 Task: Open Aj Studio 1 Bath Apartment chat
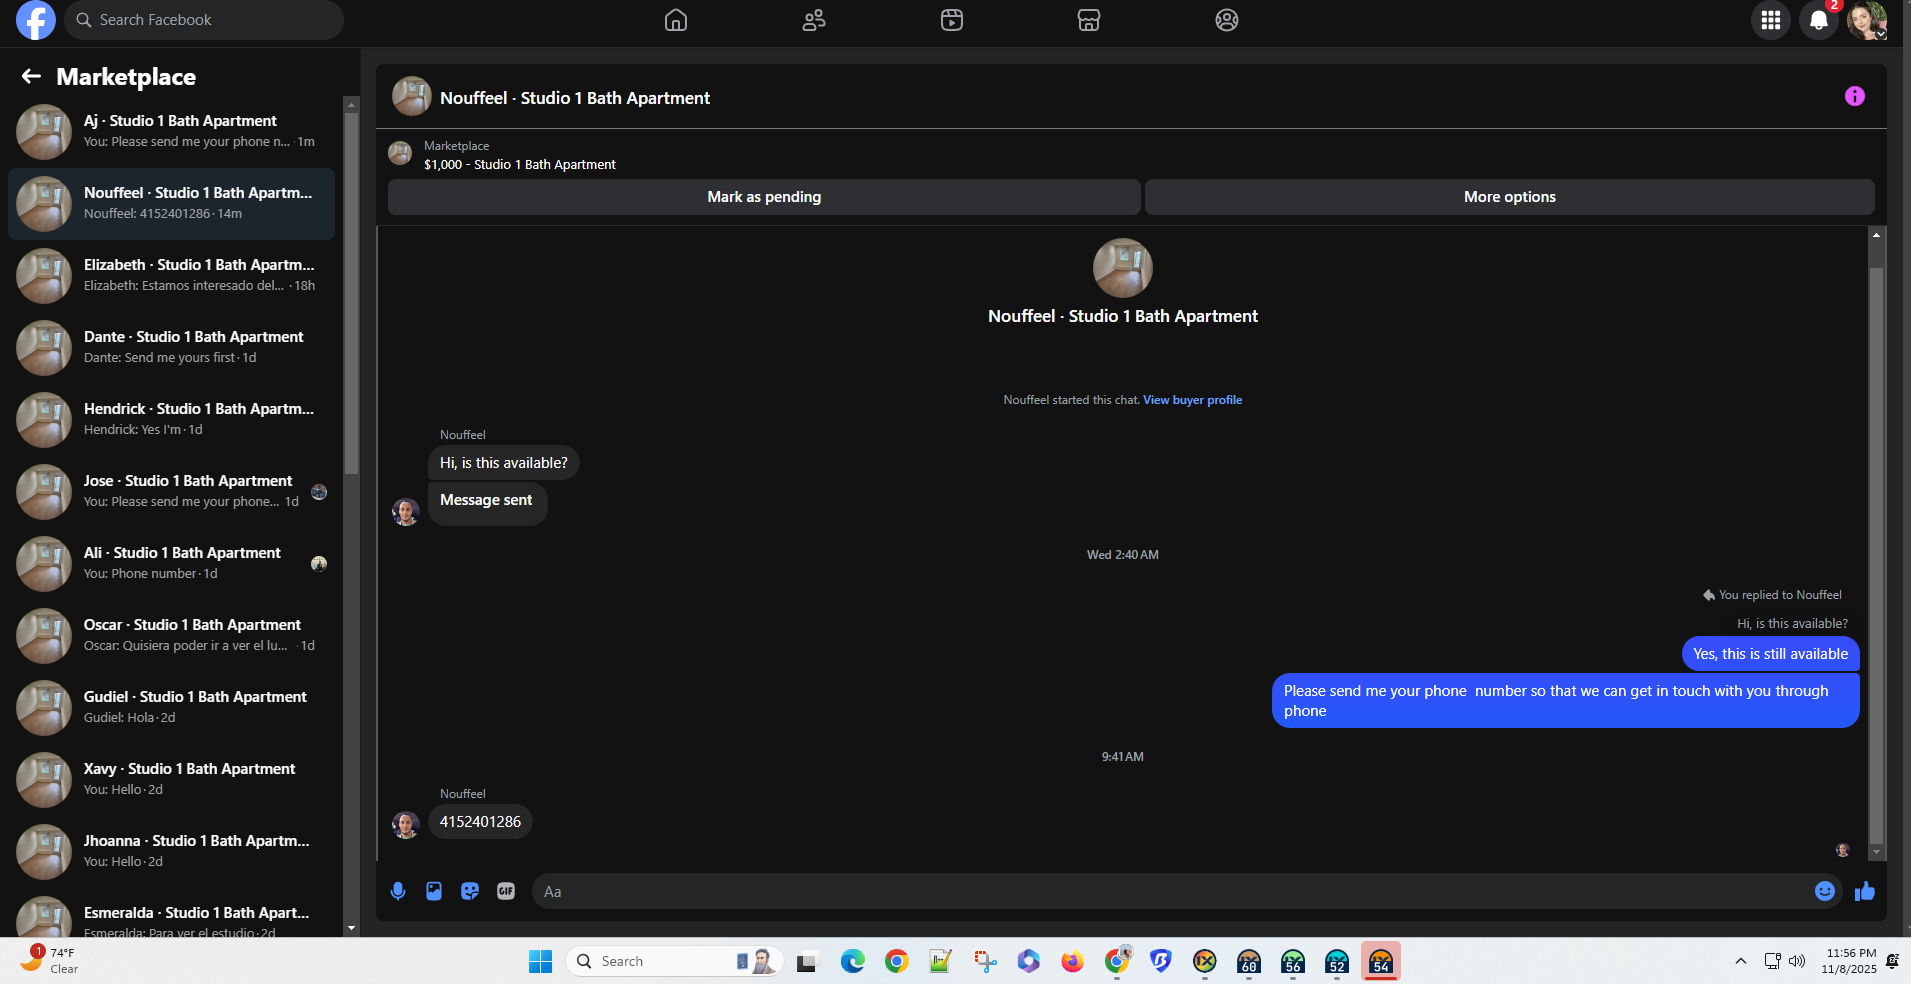[172, 132]
